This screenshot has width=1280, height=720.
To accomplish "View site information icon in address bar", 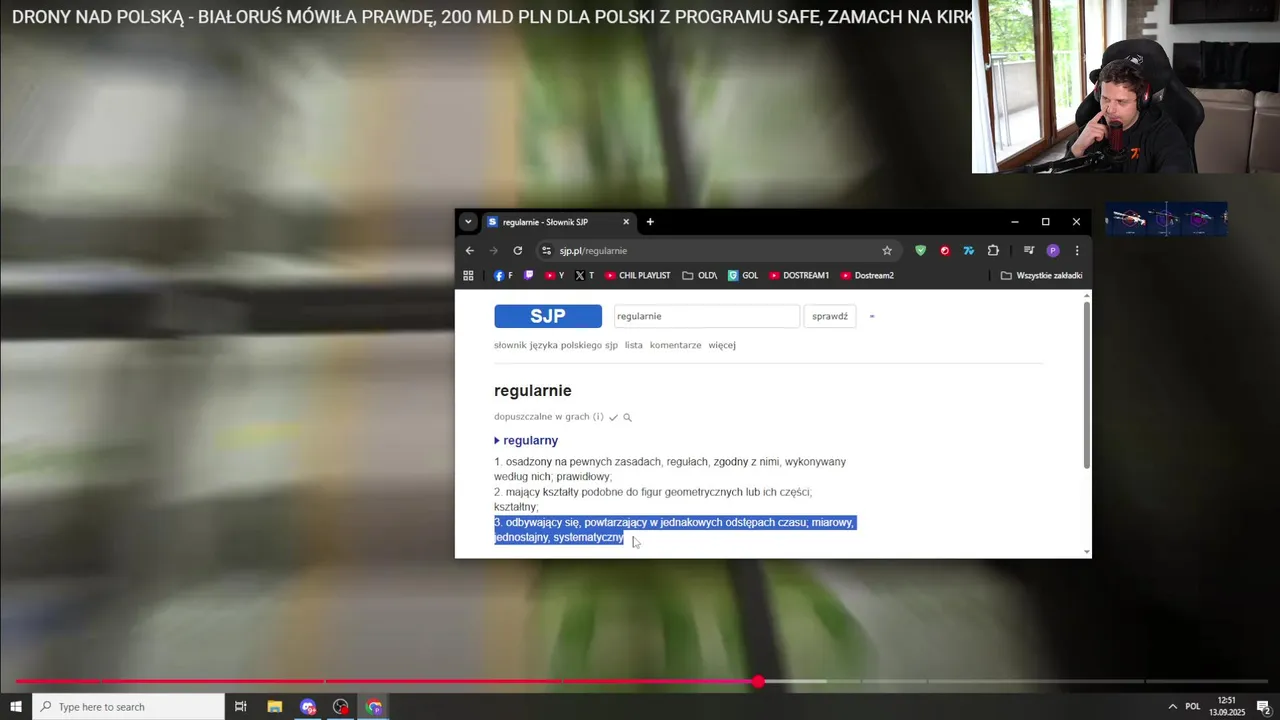I will coord(546,251).
